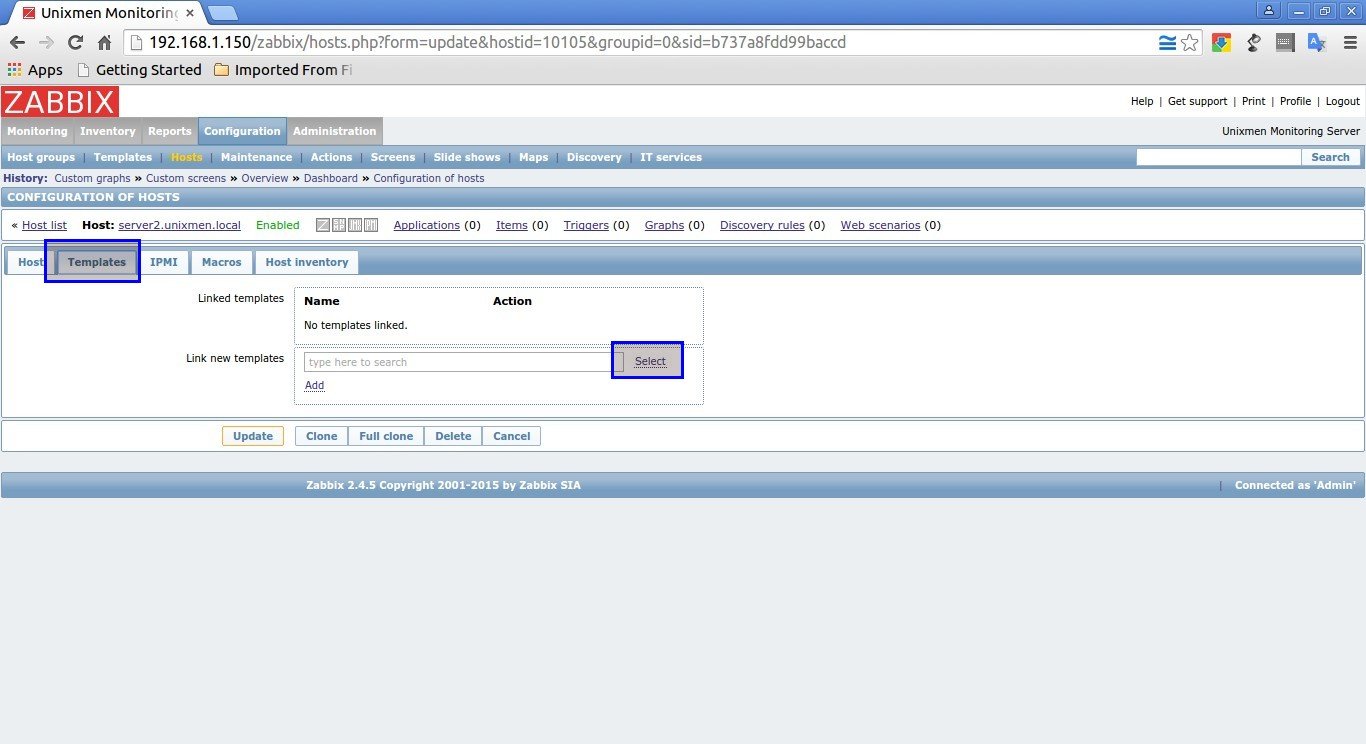This screenshot has width=1366, height=744.
Task: Click the IPMI availability icon
Action: click(371, 225)
